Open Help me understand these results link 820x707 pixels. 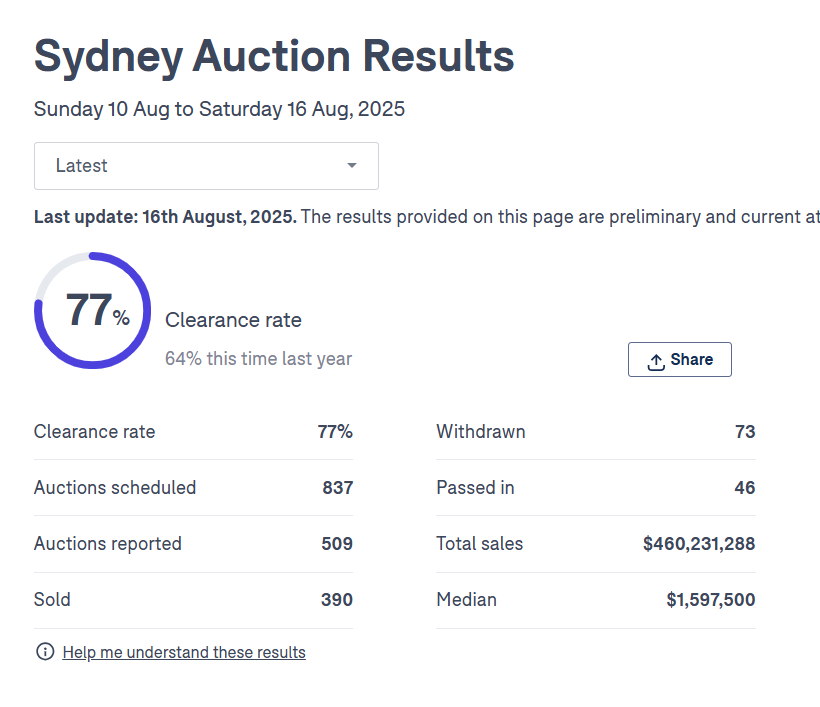[x=184, y=652]
